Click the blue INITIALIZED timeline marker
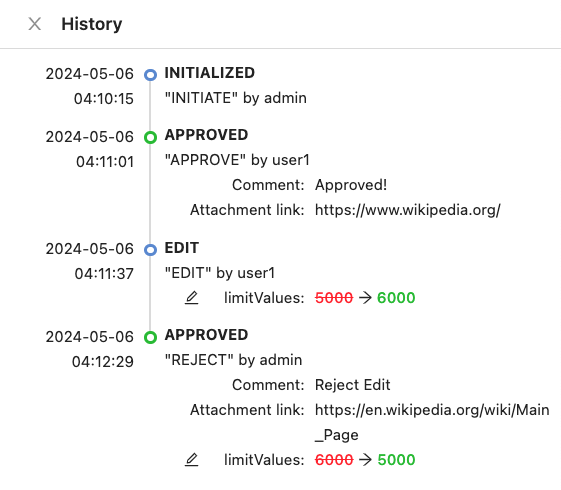Screen dimensions: 561x490 [x=150, y=75]
